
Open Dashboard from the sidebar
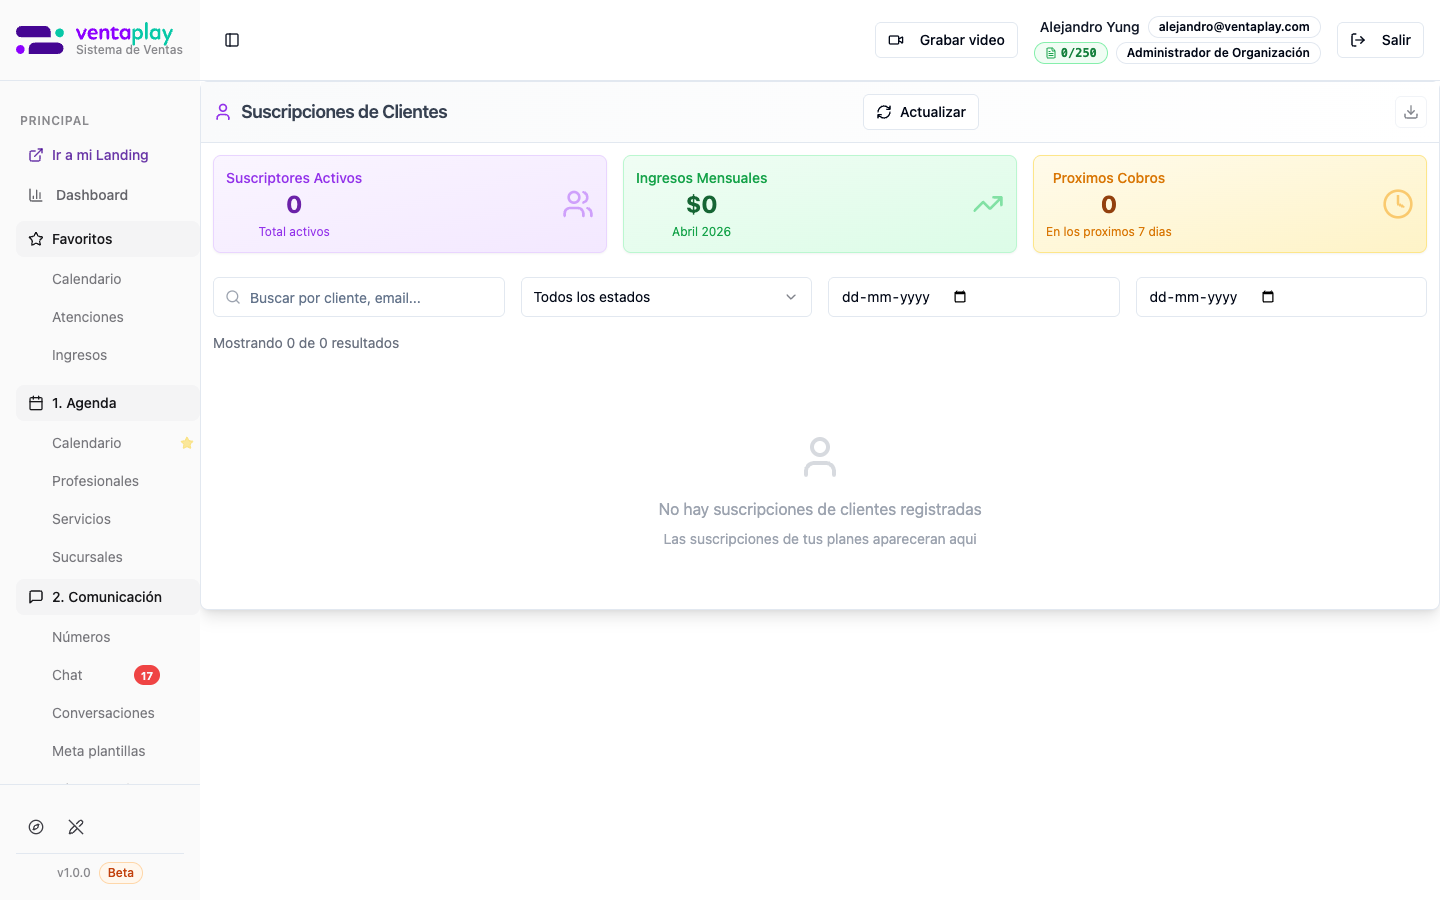92,195
